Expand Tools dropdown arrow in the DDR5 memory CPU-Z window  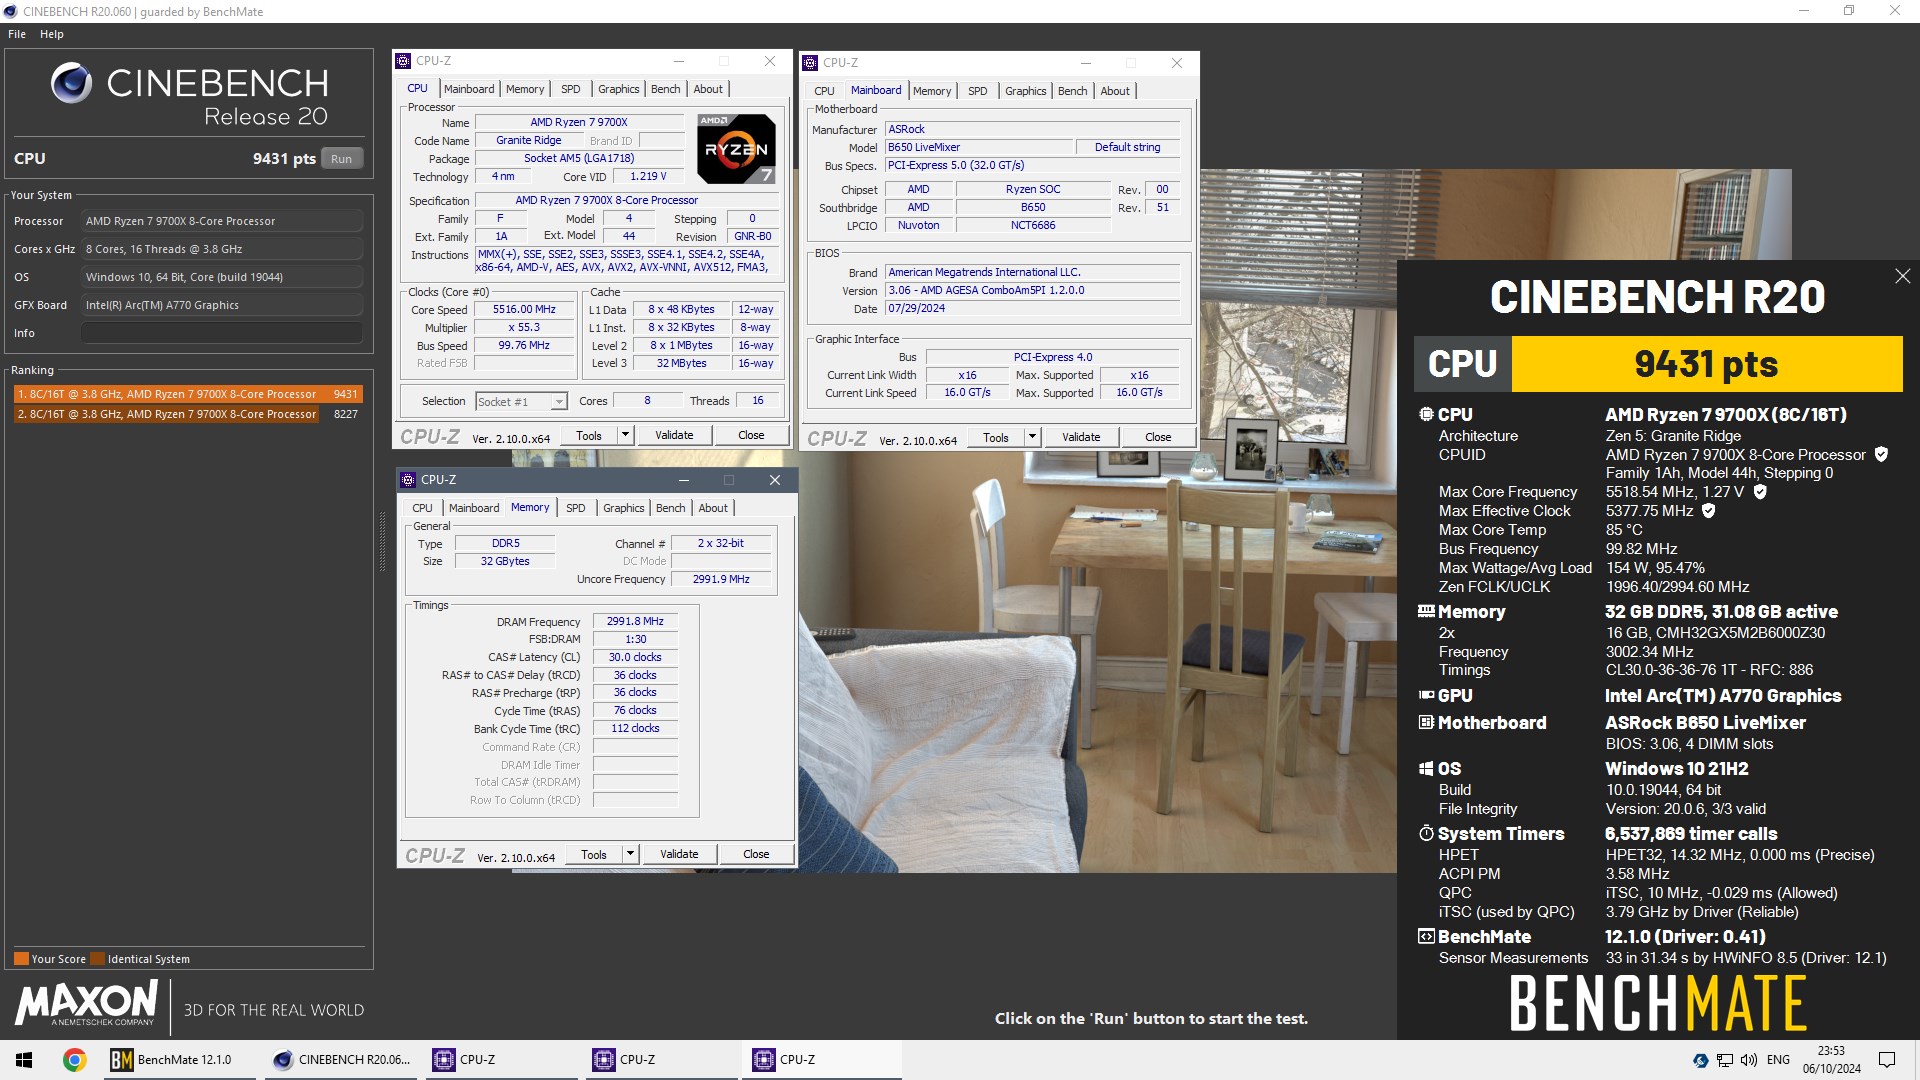click(x=630, y=854)
